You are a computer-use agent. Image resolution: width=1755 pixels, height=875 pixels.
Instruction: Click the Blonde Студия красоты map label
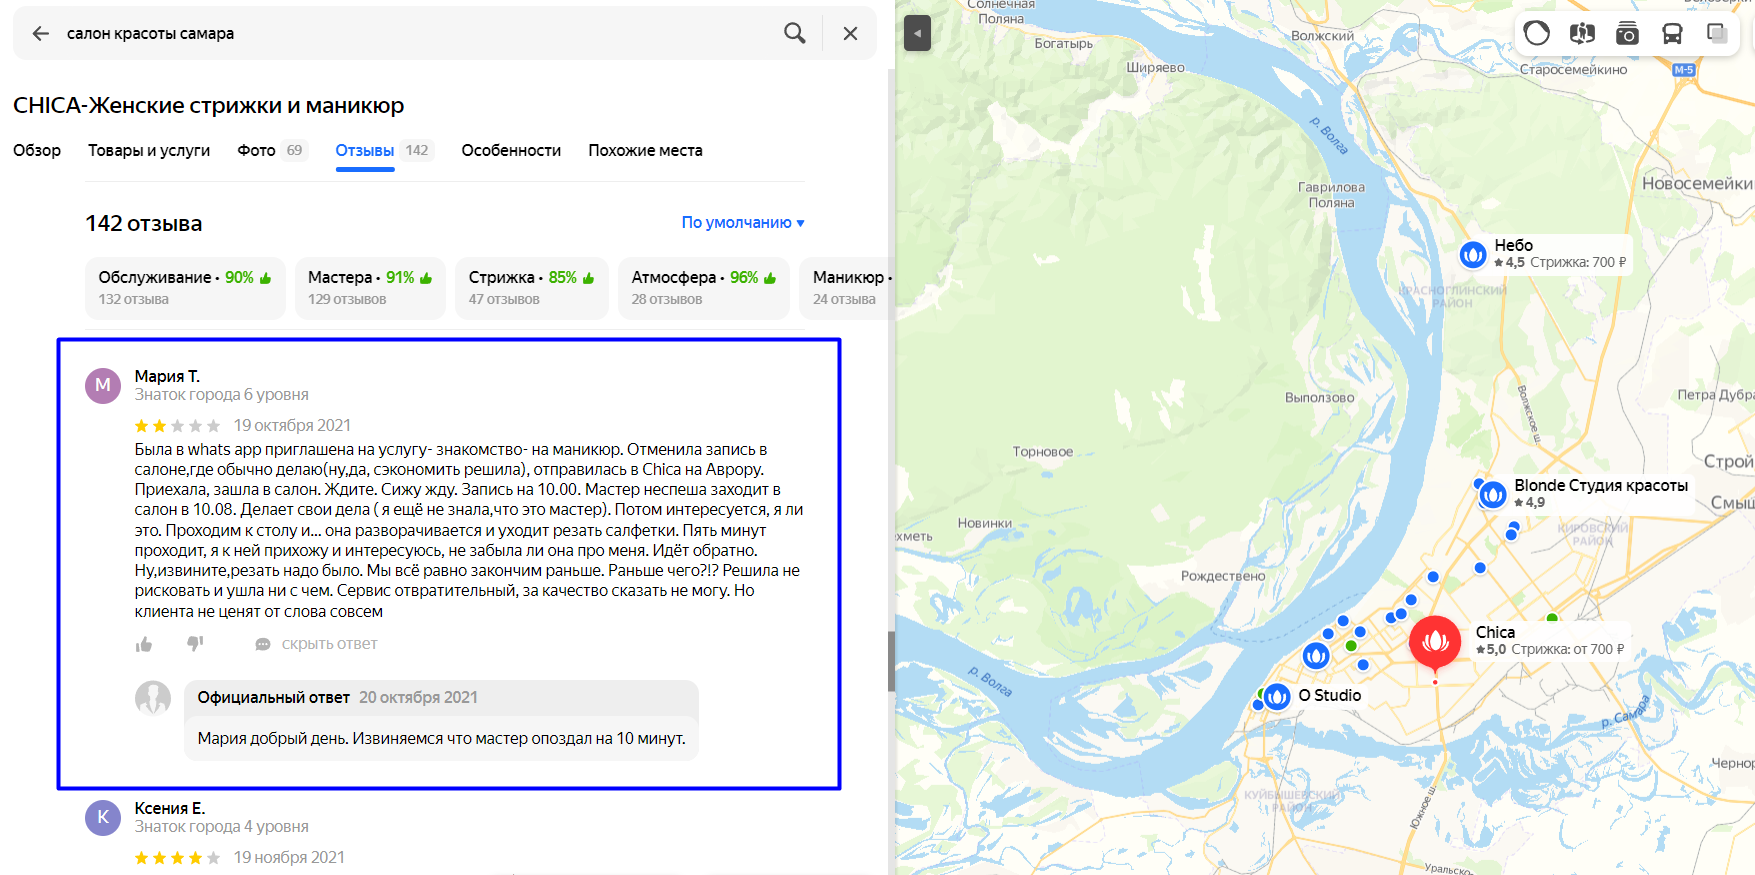1601,485
